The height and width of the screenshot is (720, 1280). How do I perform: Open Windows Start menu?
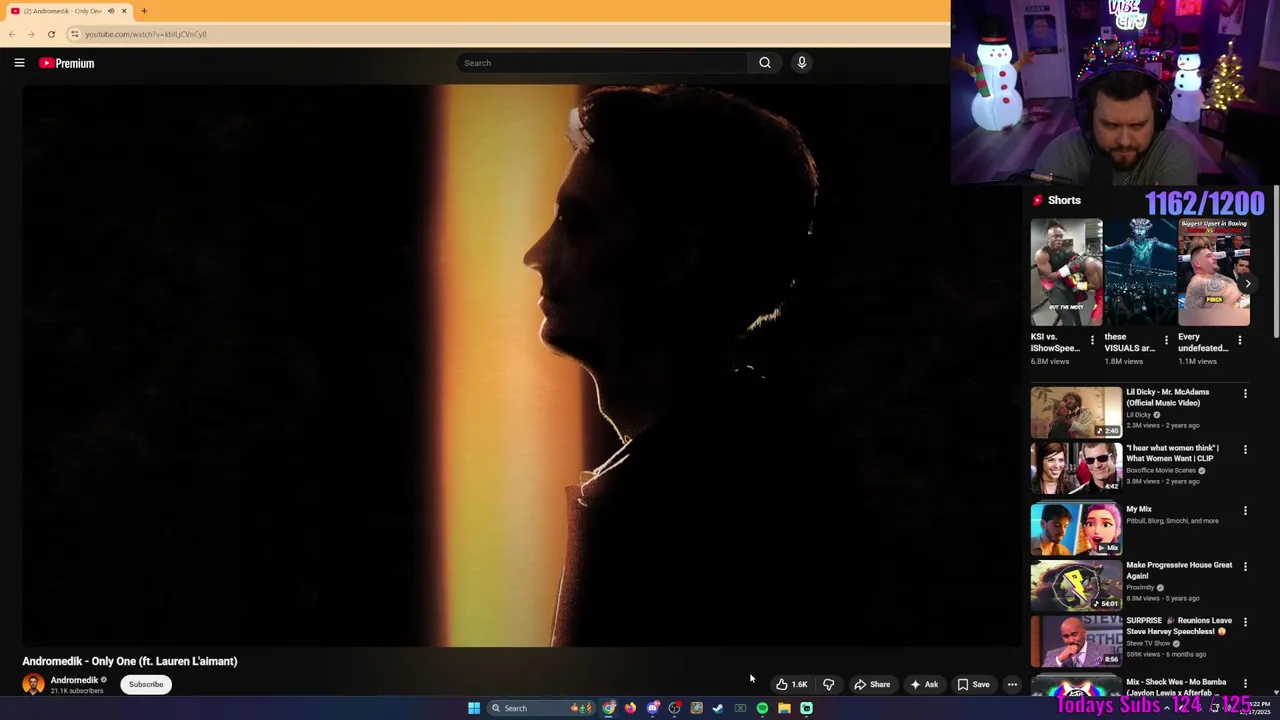(x=474, y=708)
